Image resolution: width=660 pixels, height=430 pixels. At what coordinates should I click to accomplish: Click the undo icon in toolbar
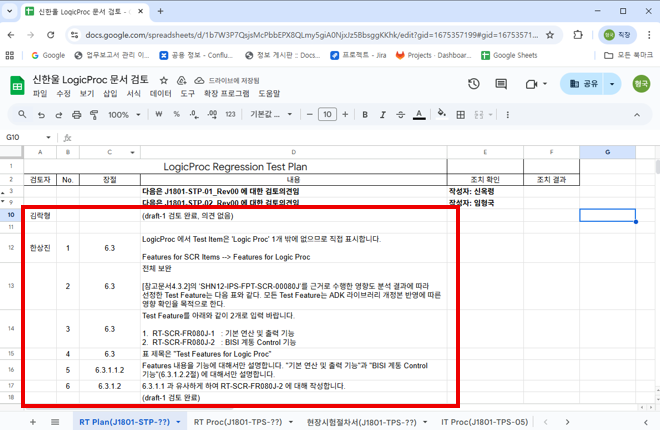tap(42, 115)
